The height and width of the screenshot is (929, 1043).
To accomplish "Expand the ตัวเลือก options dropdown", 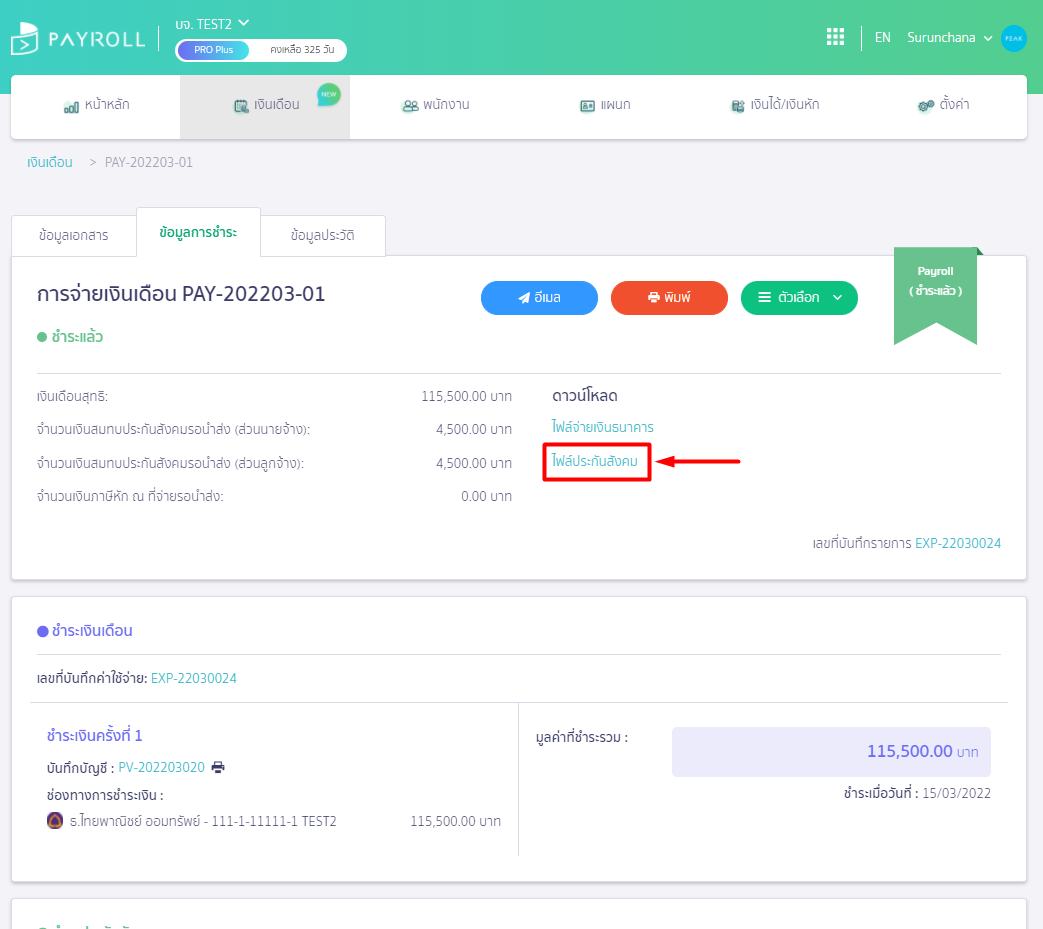I will tap(799, 298).
